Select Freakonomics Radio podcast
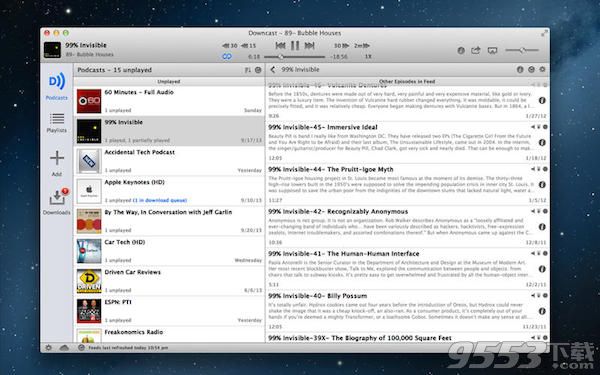 click(169, 335)
